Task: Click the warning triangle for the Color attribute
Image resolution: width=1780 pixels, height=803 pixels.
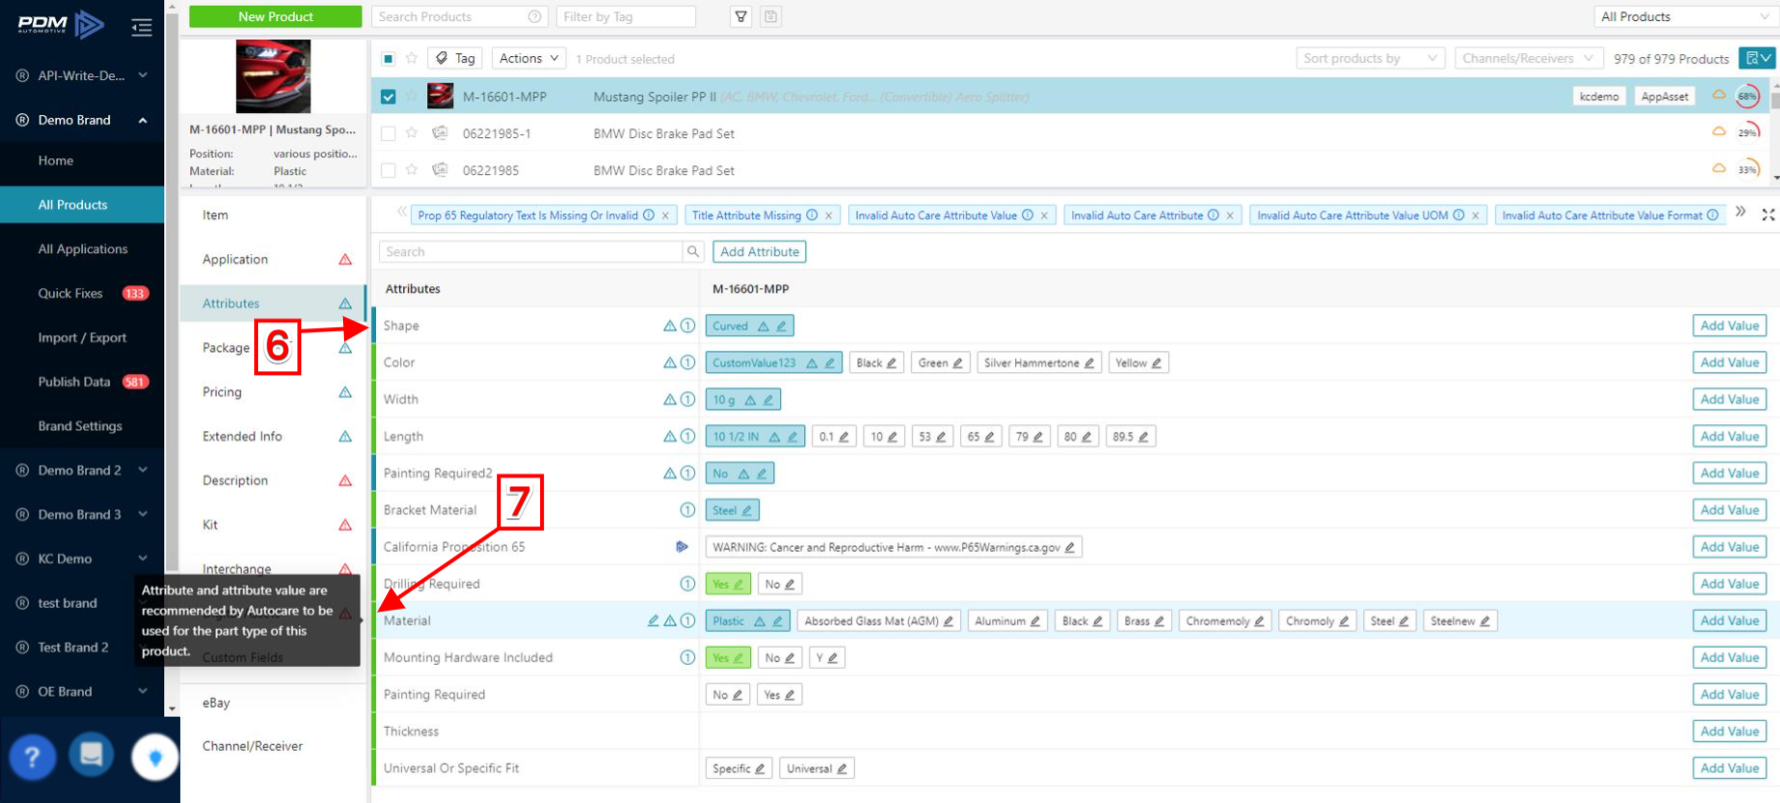Action: 670,362
